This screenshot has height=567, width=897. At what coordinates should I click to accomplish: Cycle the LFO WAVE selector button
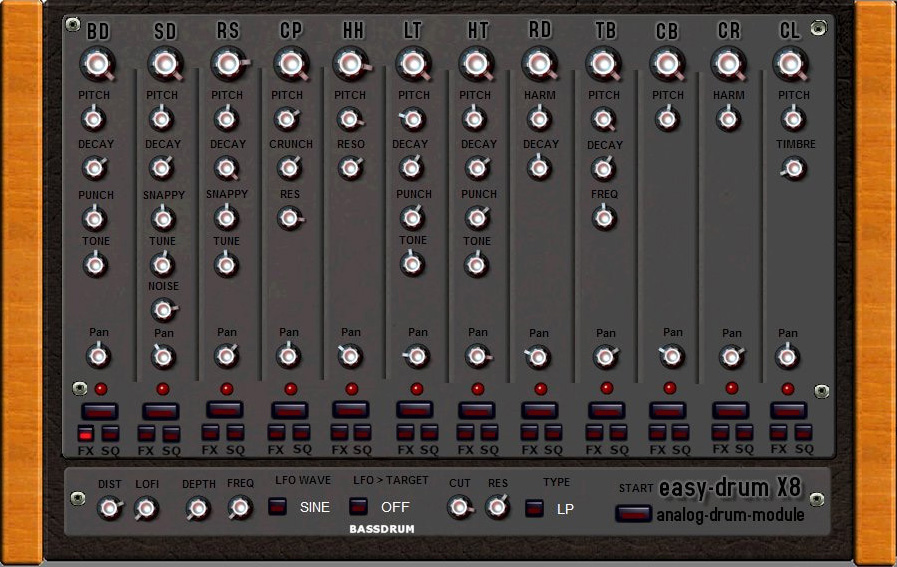(277, 506)
